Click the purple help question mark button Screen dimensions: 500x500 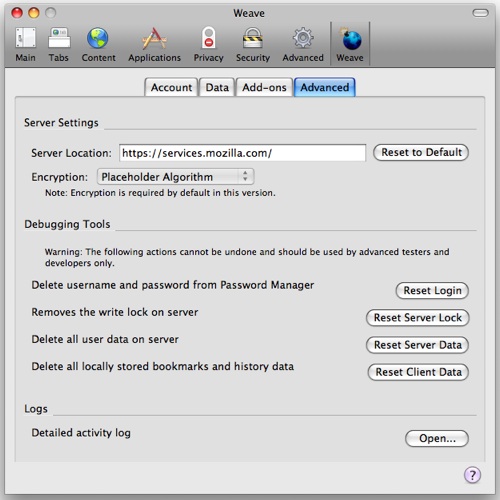click(x=472, y=474)
